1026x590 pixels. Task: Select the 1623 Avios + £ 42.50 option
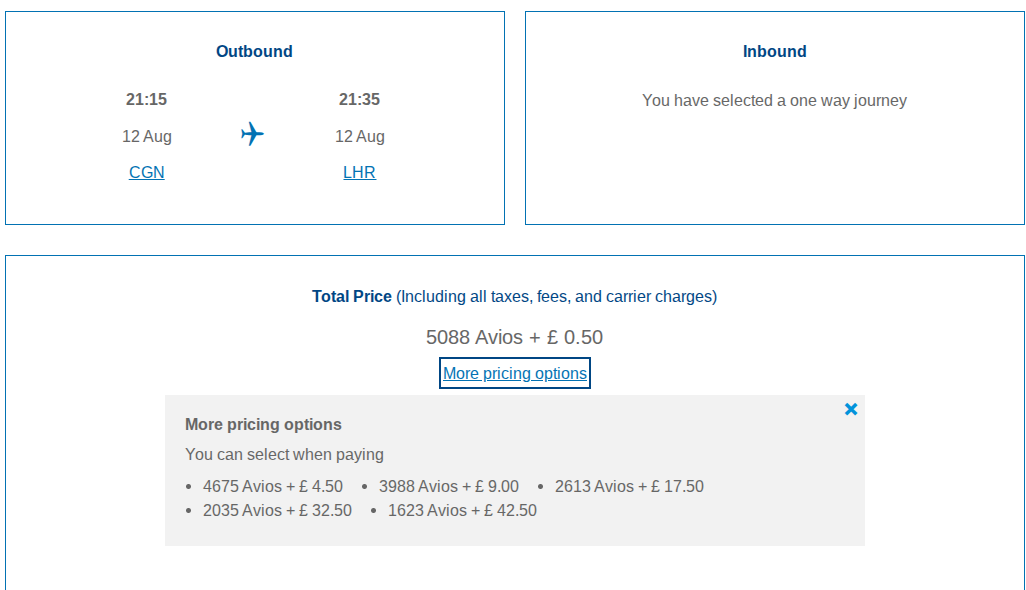[462, 510]
